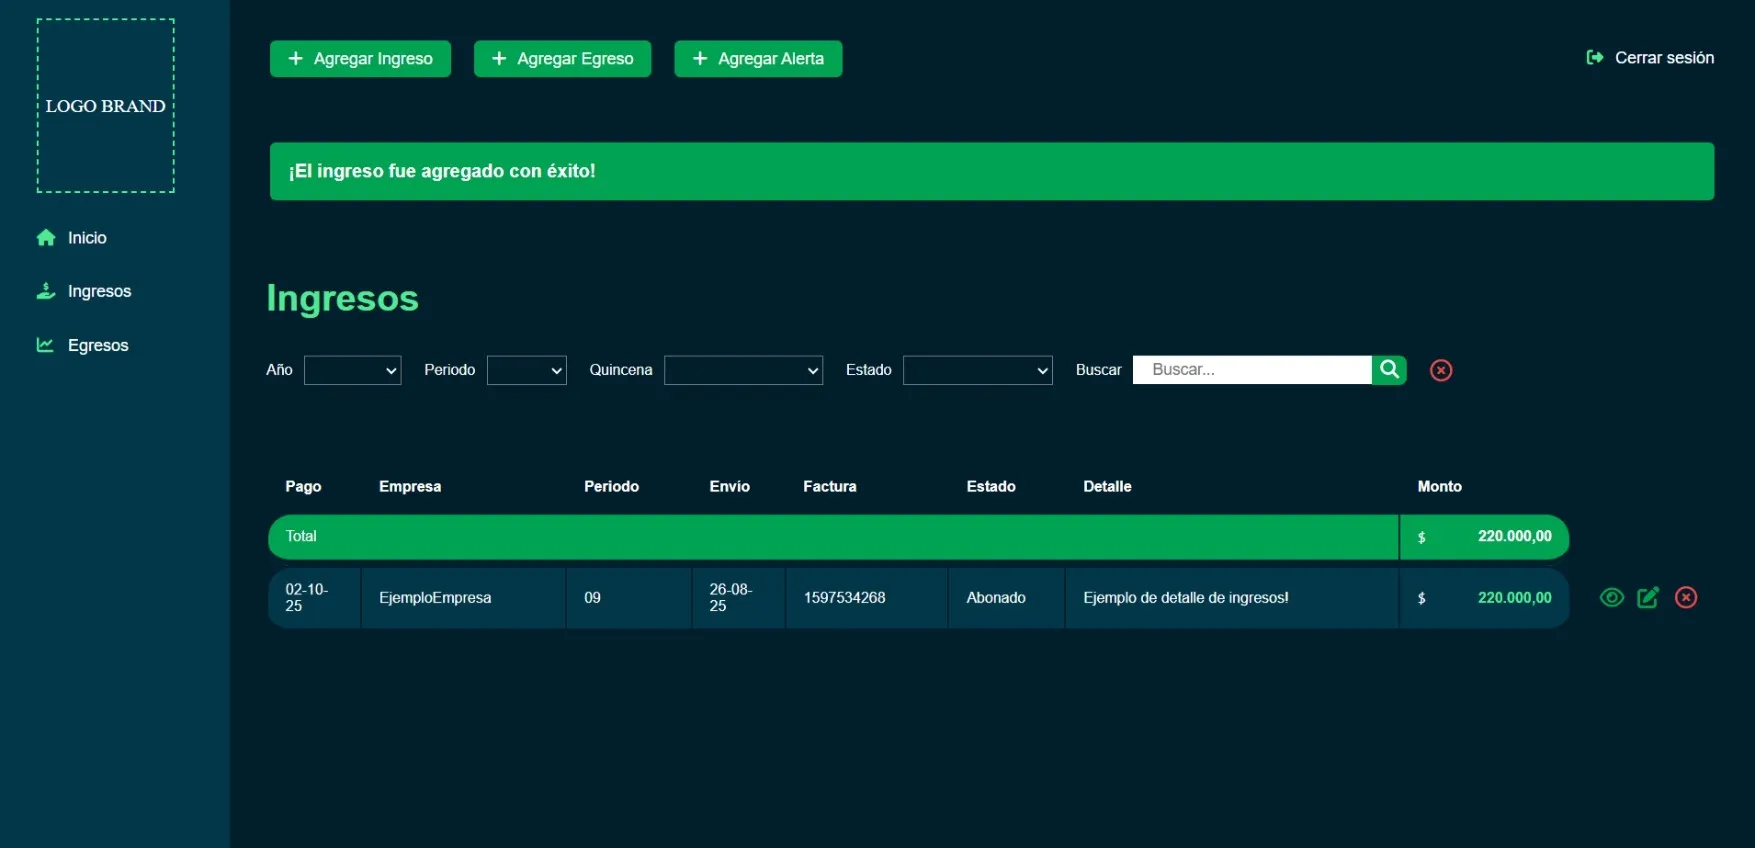Select the Estado filter dropdown
Screen dimensions: 1755x848
[x=977, y=370]
